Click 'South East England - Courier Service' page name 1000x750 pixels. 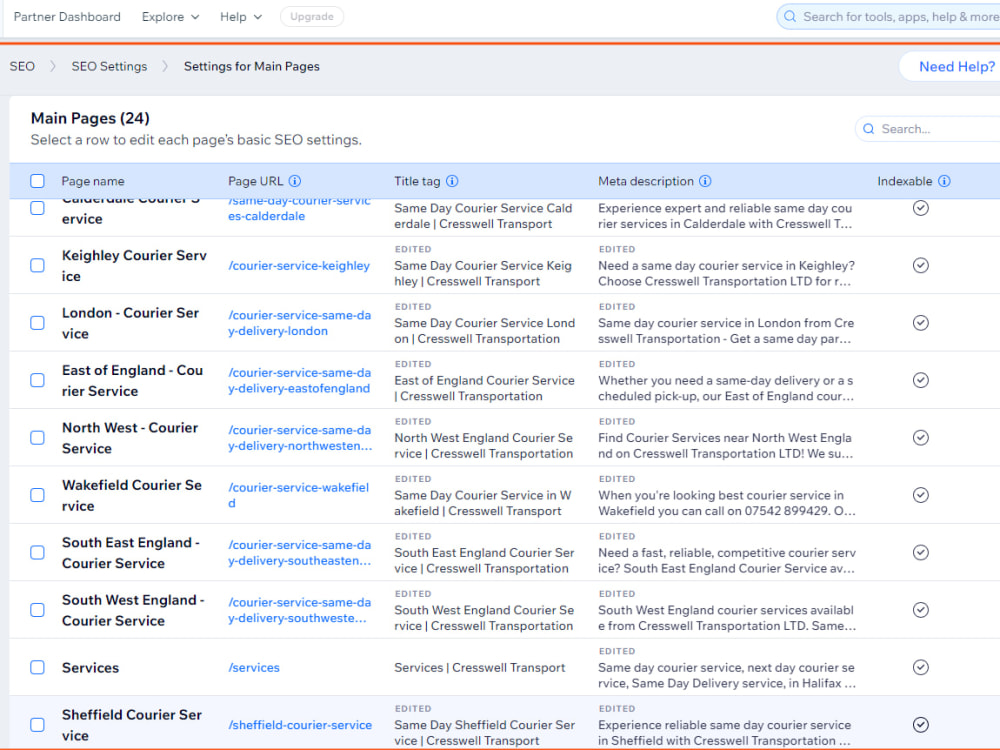(131, 552)
